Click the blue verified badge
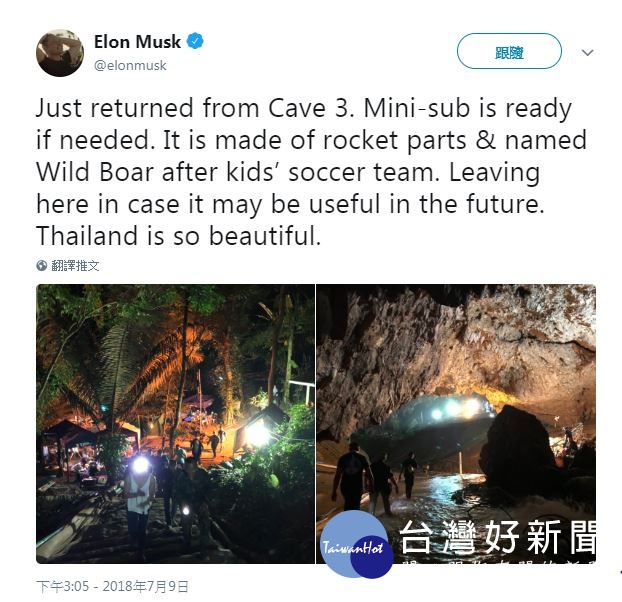622x602 pixels. [195, 41]
